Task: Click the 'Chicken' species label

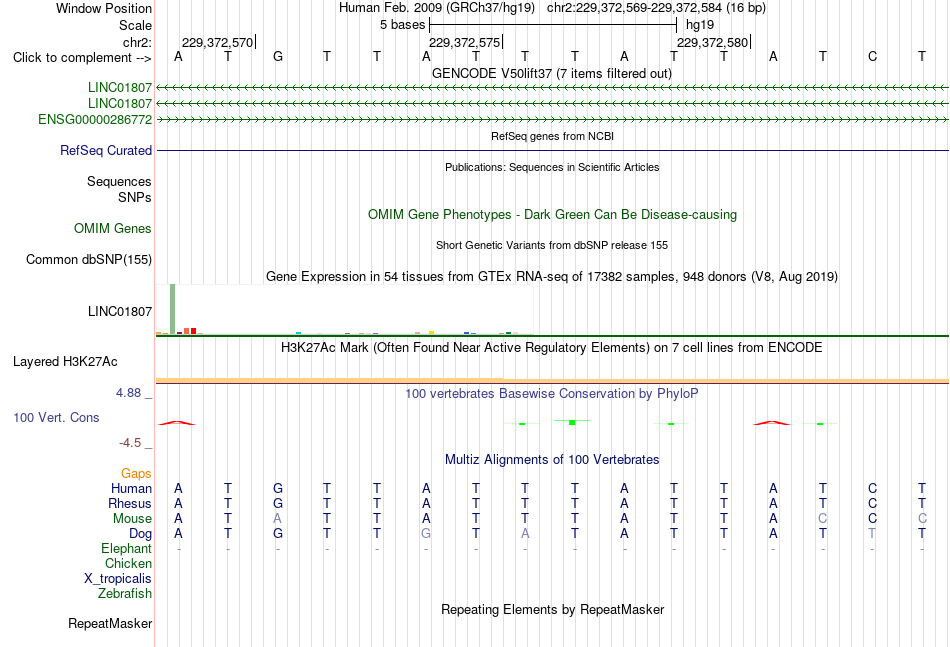Action: click(128, 563)
